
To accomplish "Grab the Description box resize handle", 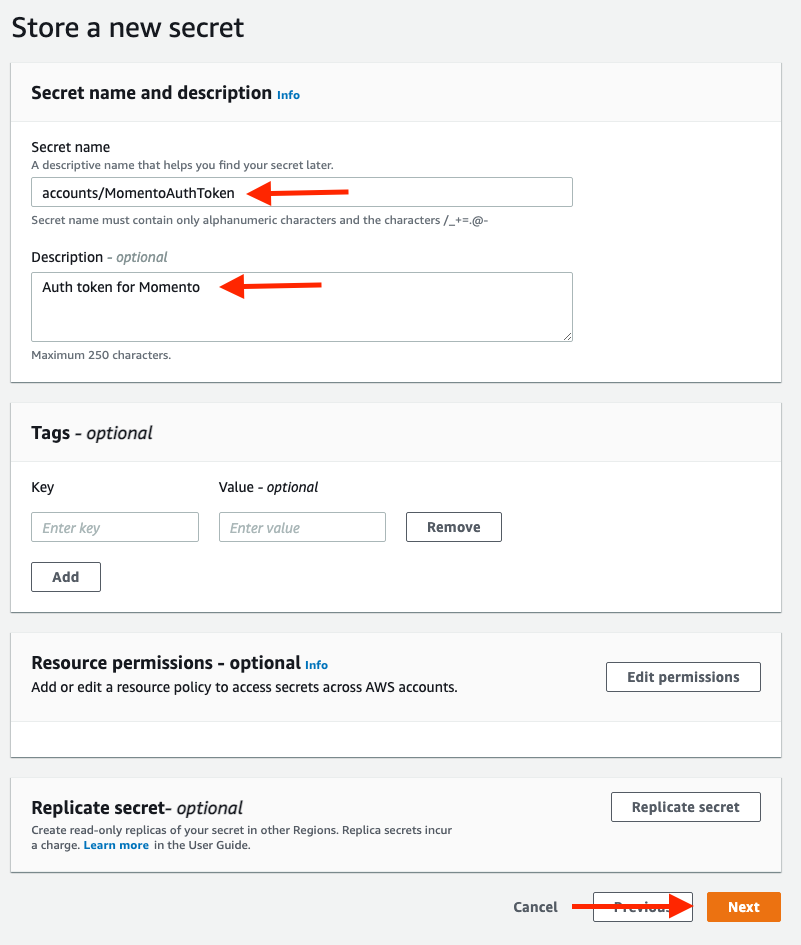I will point(566,335).
